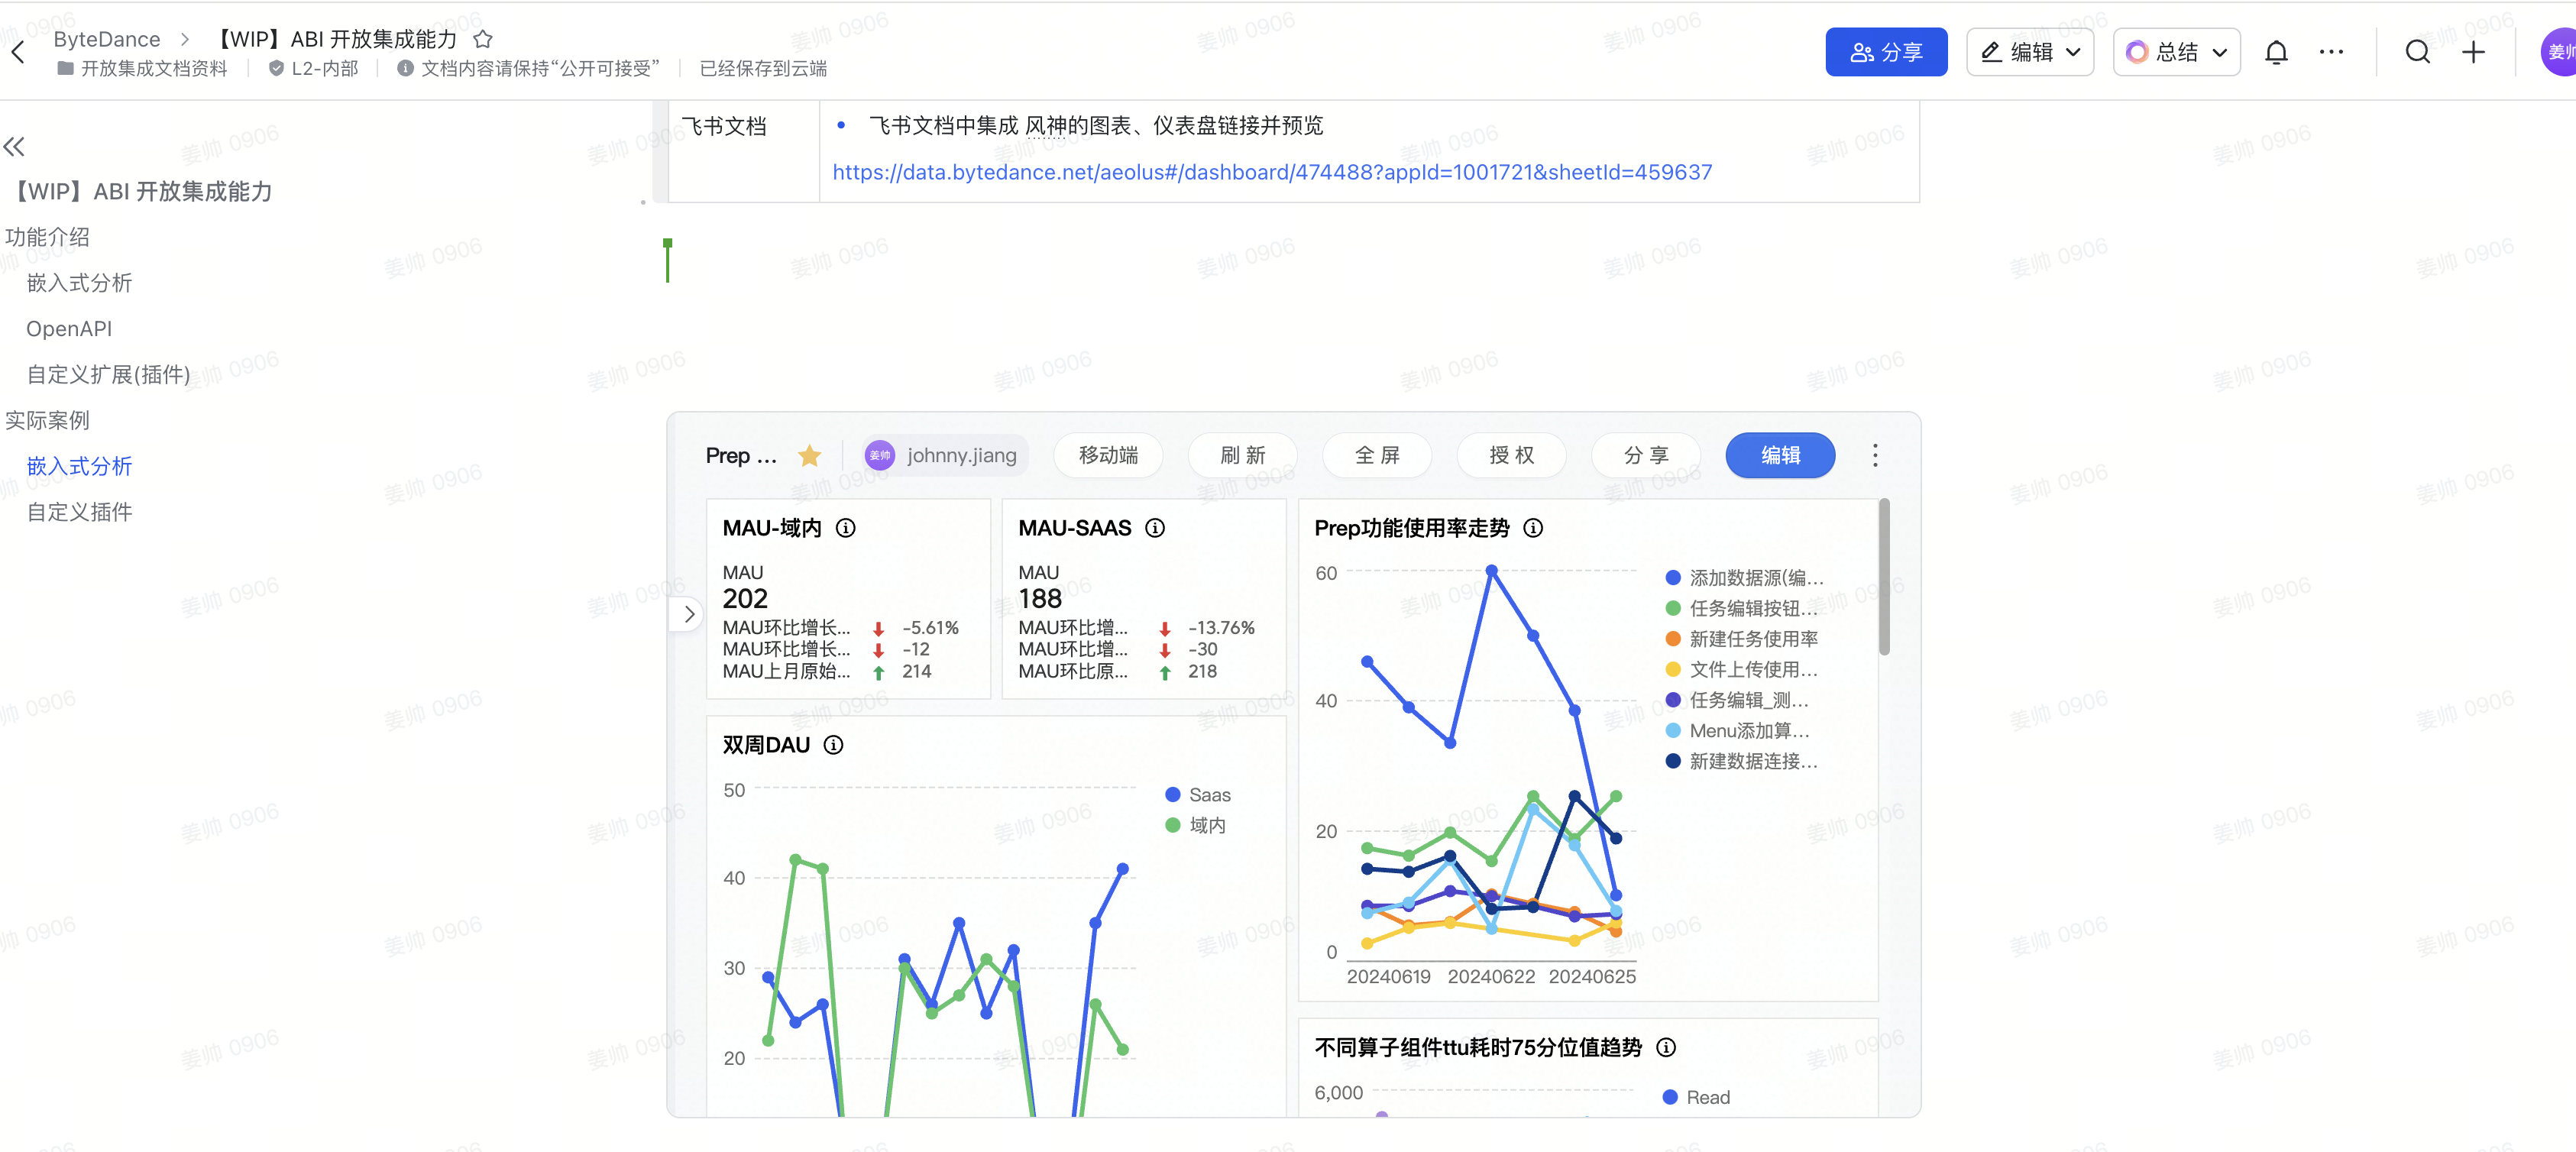The image size is (2576, 1152).
Task: Click the Read legend in ttu chart
Action: [x=1696, y=1097]
